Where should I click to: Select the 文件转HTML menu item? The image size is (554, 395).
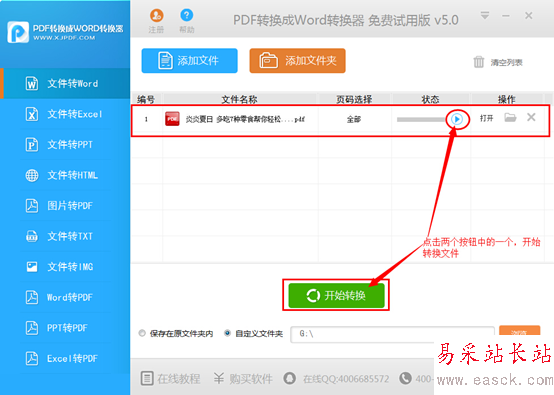point(65,175)
